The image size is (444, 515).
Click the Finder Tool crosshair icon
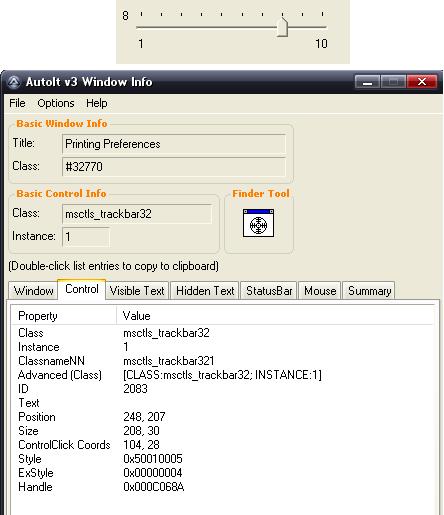258,223
